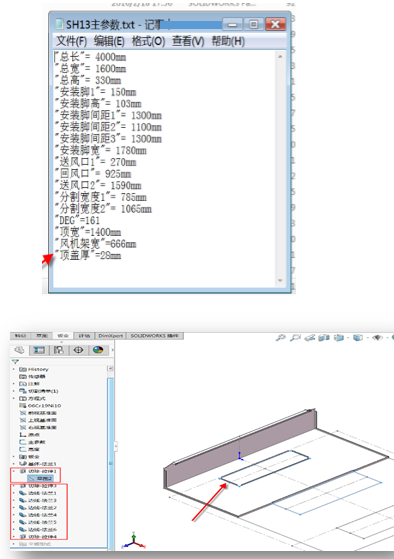Screen dimensions: 394x559
Task: Switch to the DimXpert ribbon tab
Action: pos(111,336)
